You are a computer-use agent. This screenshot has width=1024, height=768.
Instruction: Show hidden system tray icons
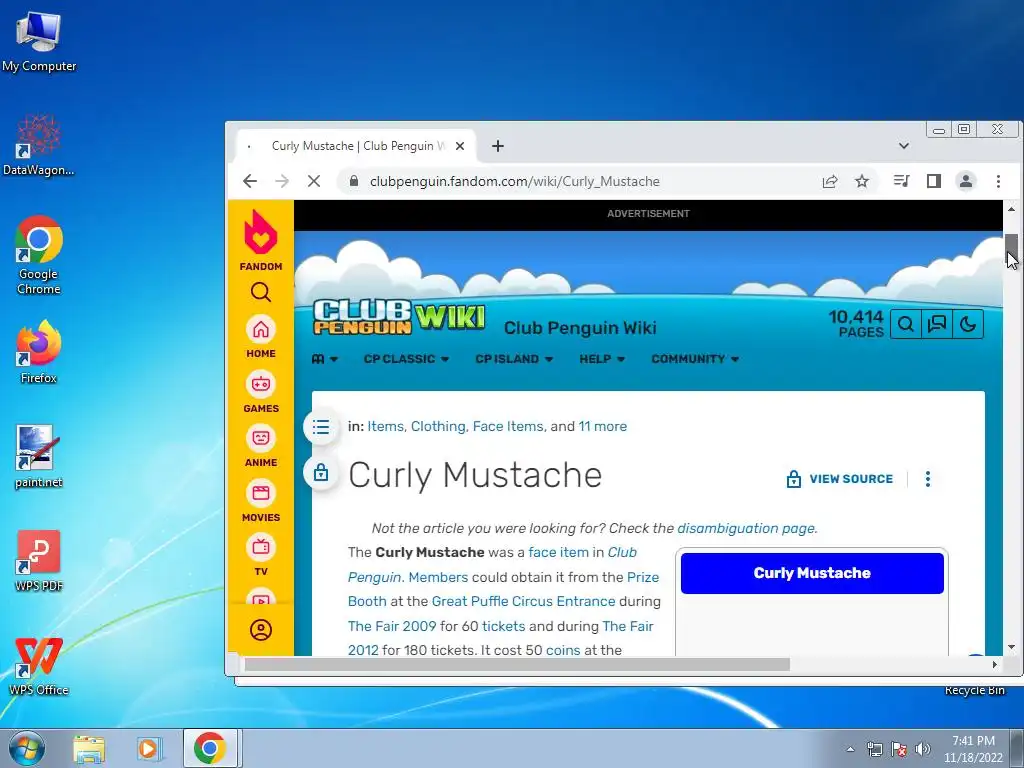[850, 750]
